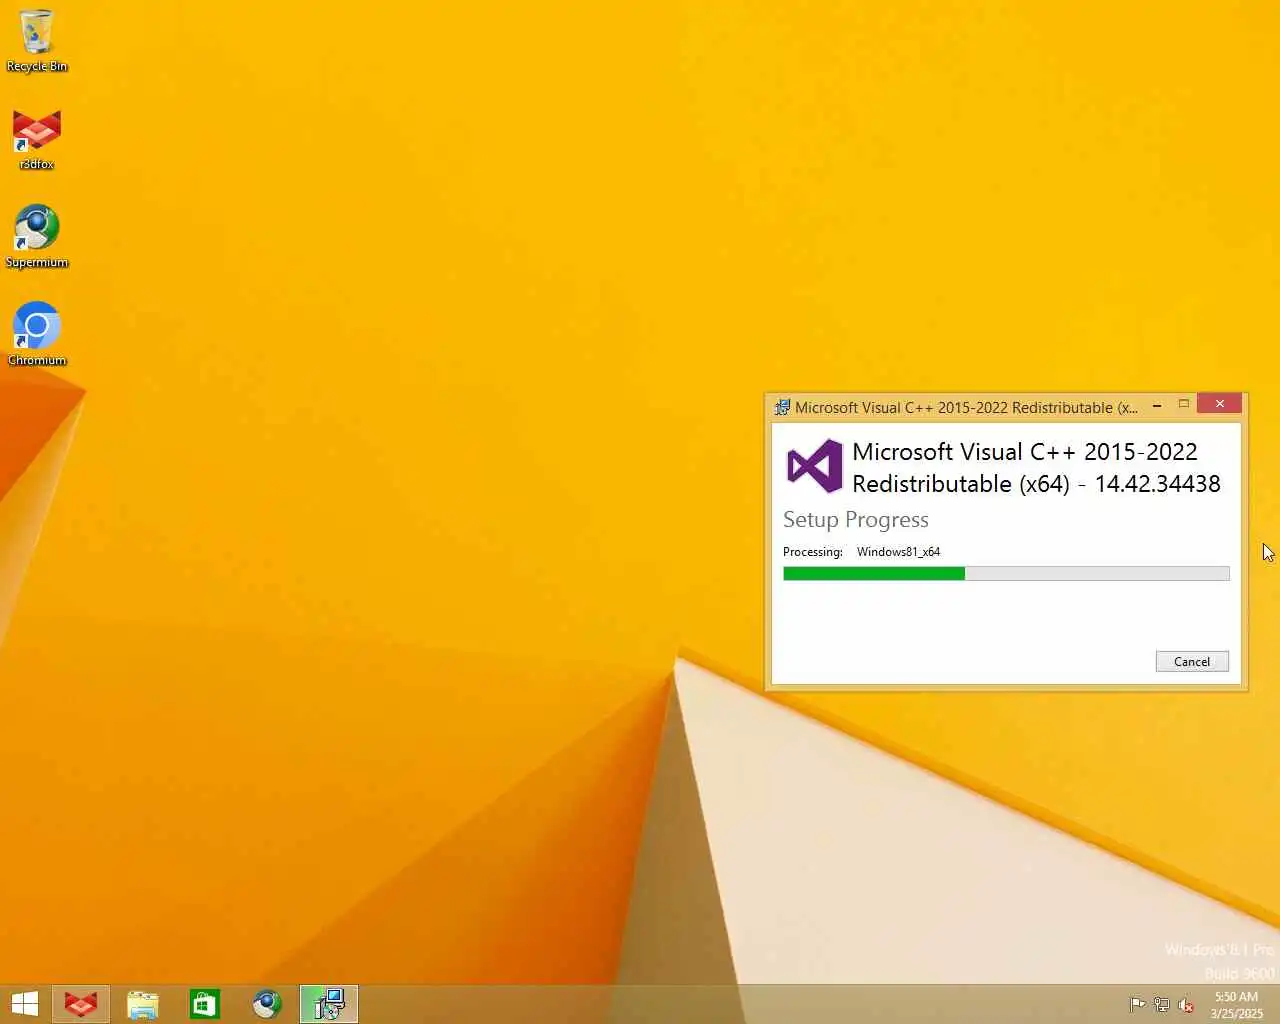Click Supermium icon in the taskbar
This screenshot has height=1024, width=1280.
tap(267, 1004)
